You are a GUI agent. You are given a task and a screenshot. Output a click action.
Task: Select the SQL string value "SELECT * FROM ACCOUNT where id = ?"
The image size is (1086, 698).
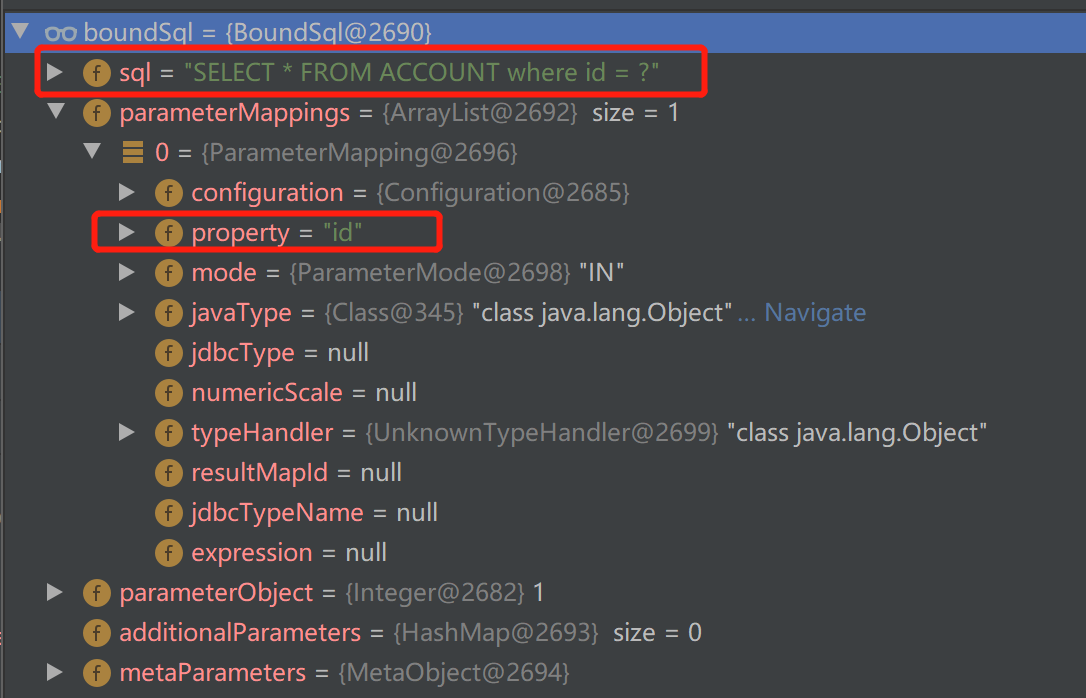(421, 72)
